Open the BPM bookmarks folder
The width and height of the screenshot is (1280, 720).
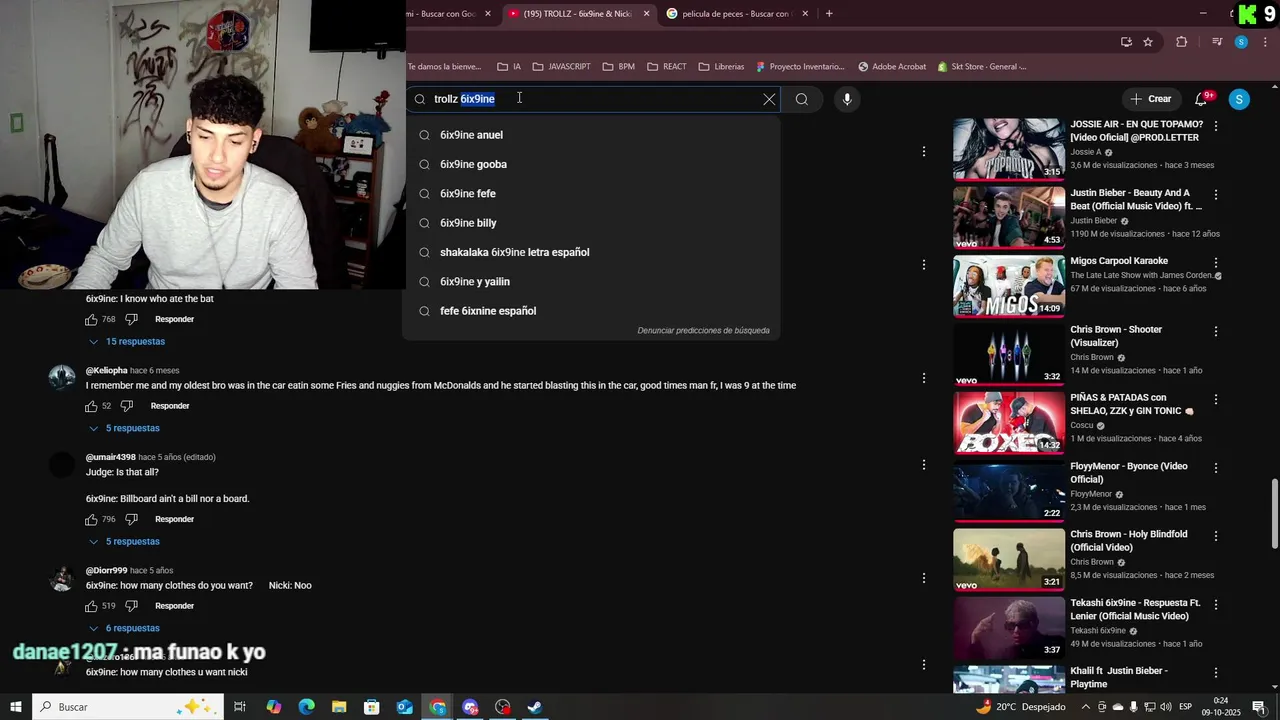619,67
